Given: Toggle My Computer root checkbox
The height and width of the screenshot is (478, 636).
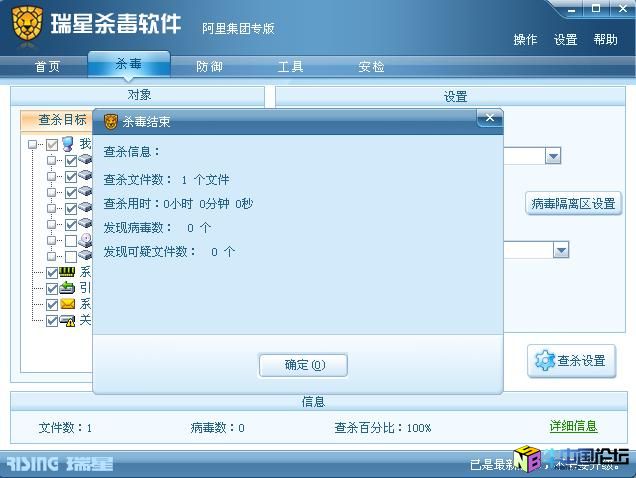Looking at the screenshot, I should pos(52,144).
